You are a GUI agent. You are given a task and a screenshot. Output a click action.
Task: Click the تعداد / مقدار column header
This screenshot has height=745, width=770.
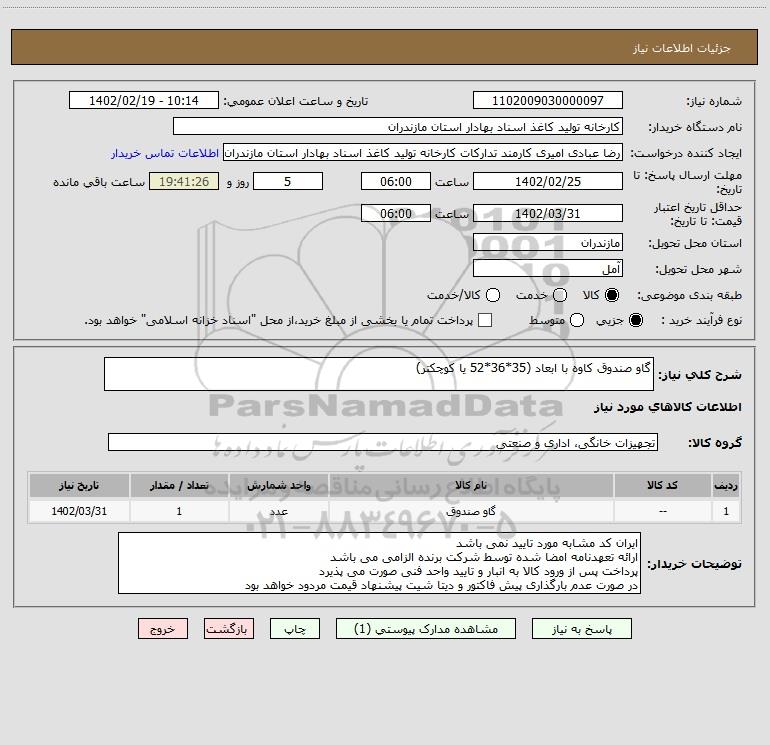(179, 486)
